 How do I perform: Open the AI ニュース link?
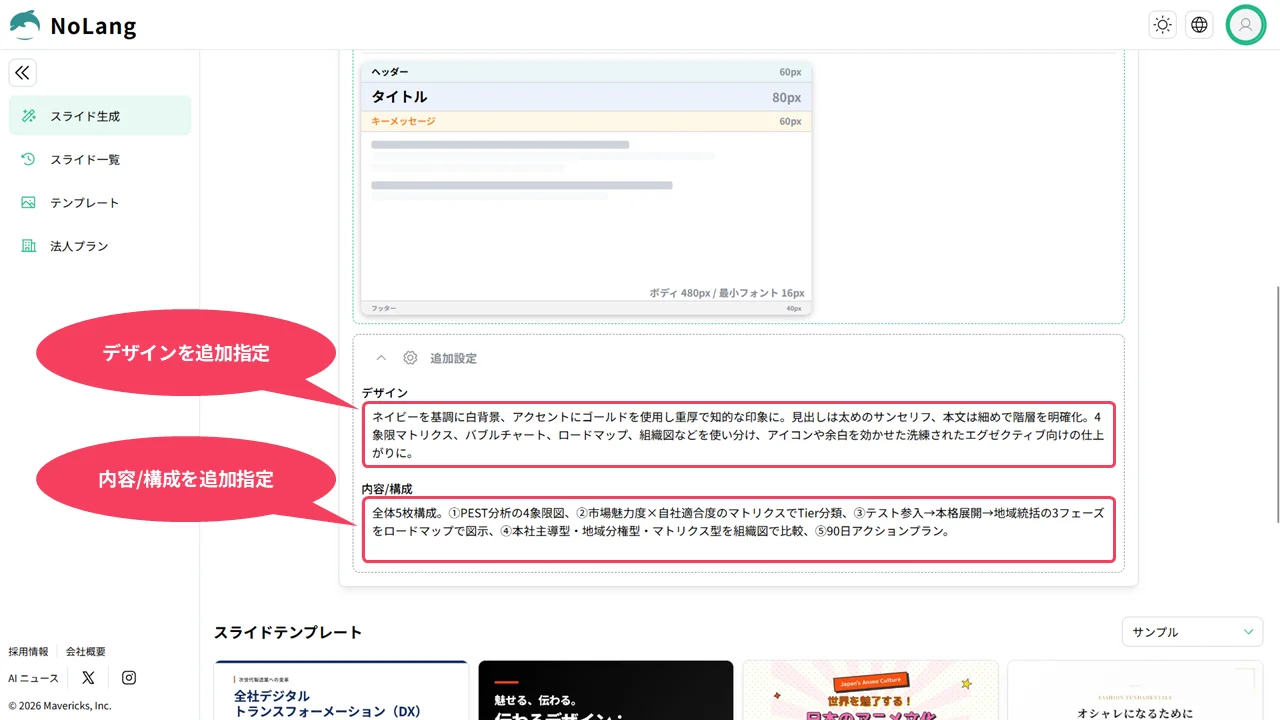point(34,678)
